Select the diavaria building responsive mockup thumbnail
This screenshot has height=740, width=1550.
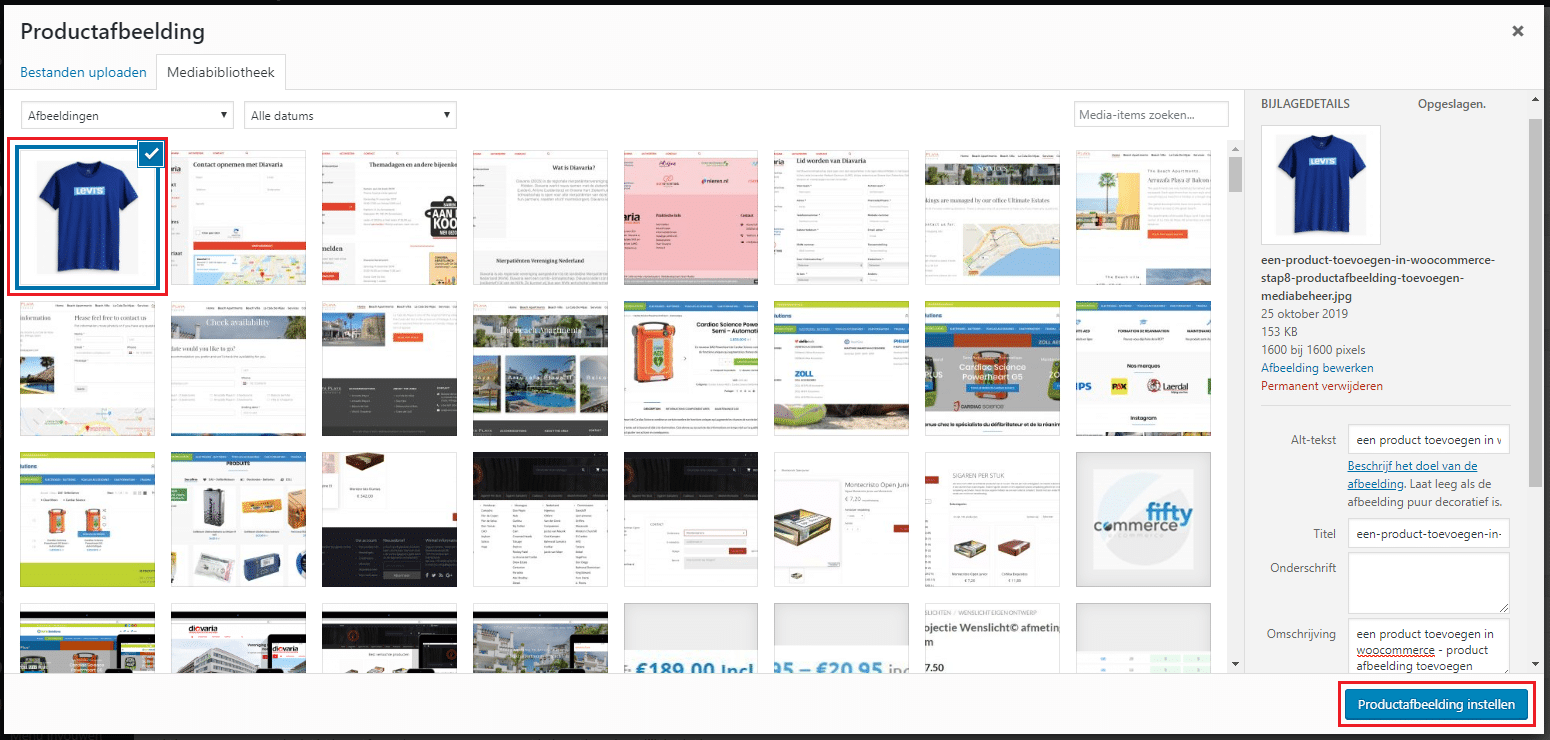tap(238, 638)
